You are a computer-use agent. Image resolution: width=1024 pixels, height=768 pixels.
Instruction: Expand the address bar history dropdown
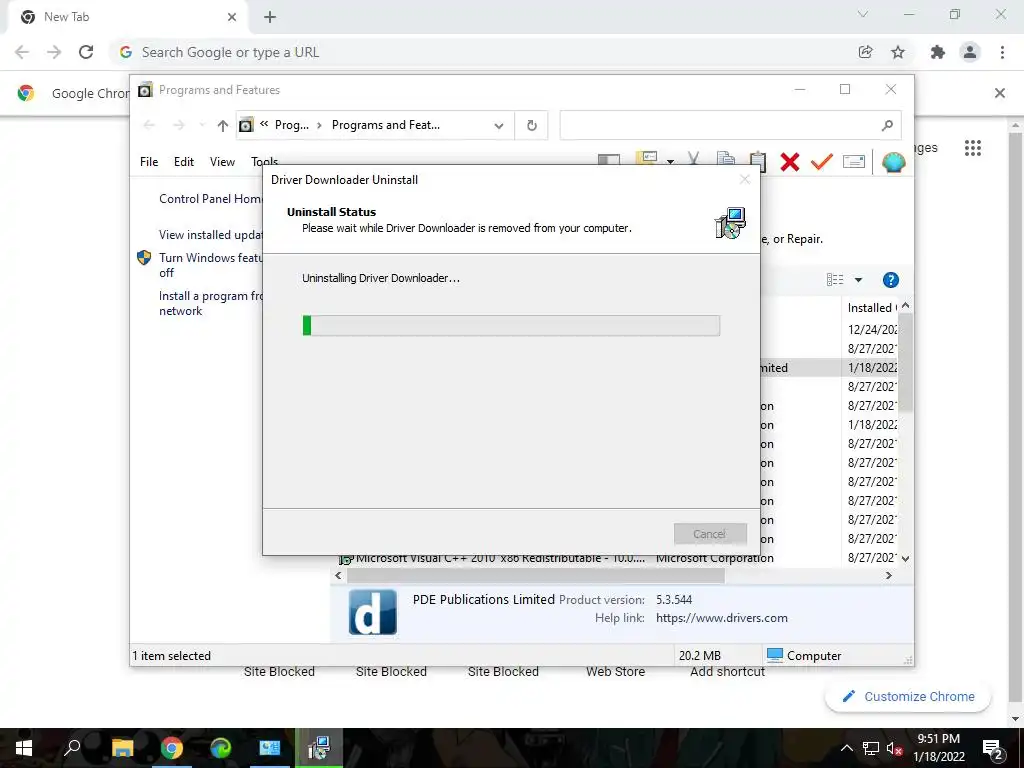(499, 125)
